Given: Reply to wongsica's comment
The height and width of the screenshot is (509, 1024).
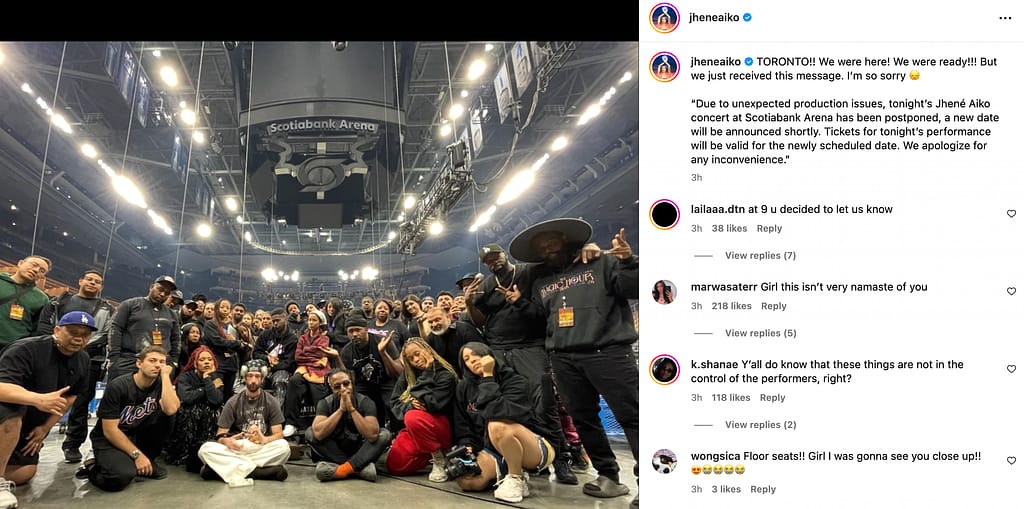Looking at the screenshot, I should point(763,489).
